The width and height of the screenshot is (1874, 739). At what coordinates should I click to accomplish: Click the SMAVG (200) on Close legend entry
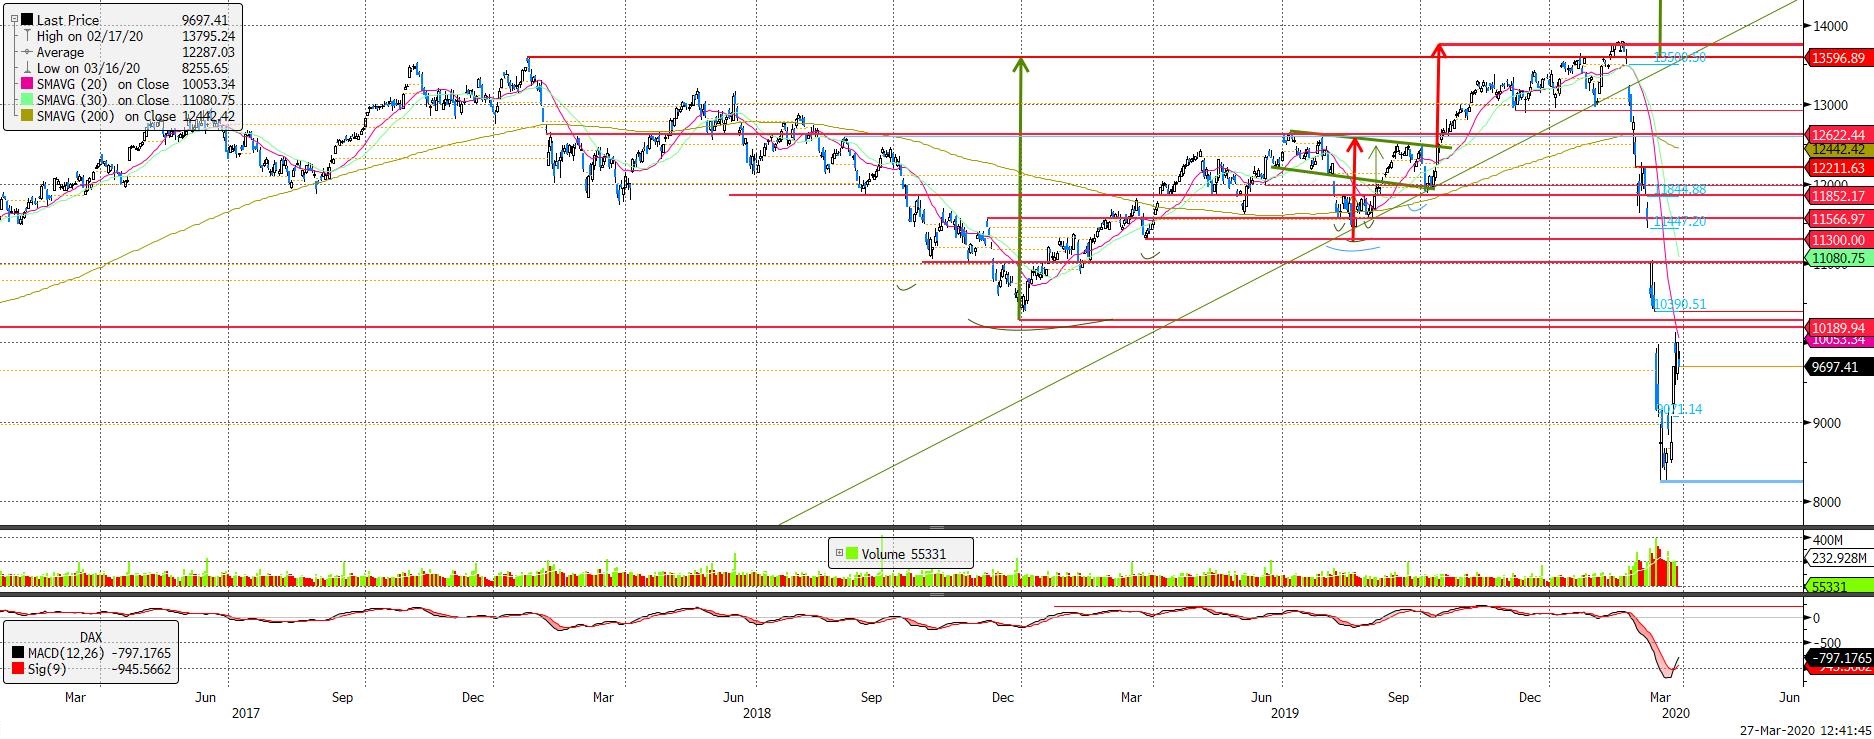106,116
